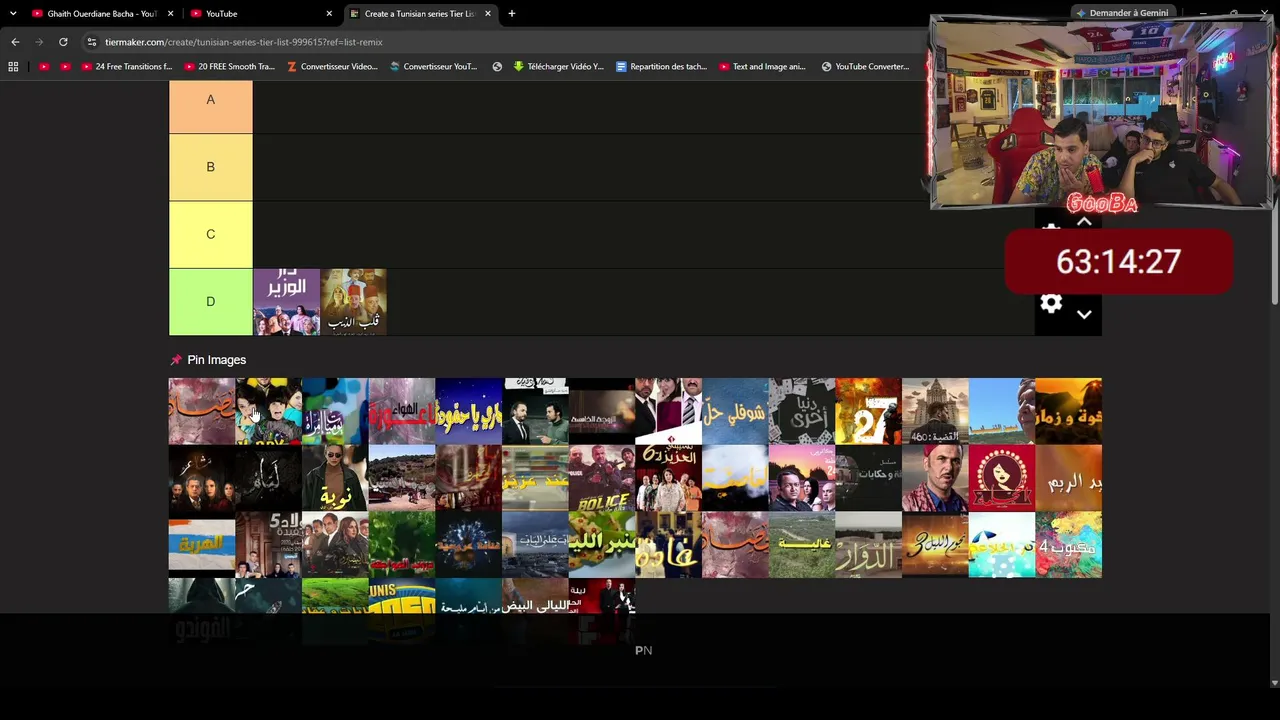Select the light yellow C tier label
This screenshot has height=720, width=1280.
click(210, 234)
